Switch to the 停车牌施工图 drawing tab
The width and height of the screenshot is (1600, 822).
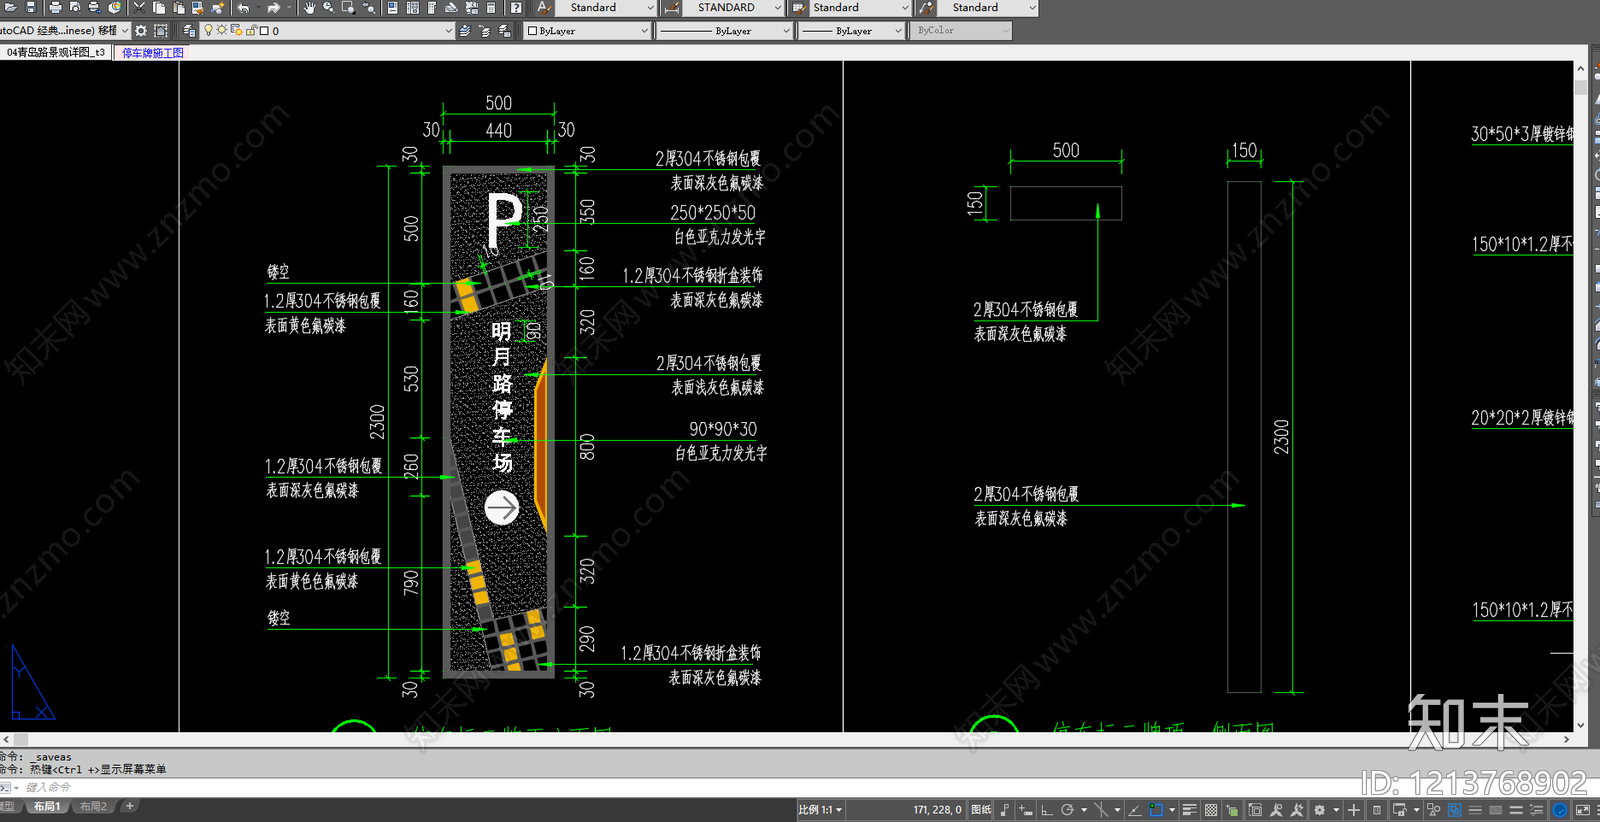tap(152, 53)
